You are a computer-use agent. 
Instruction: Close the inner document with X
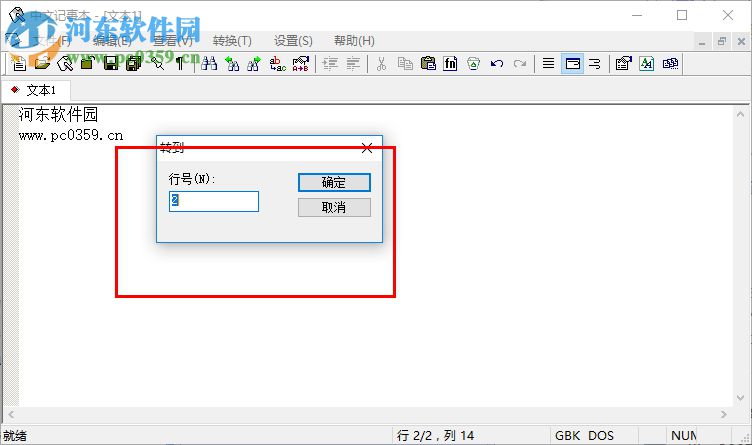point(741,42)
